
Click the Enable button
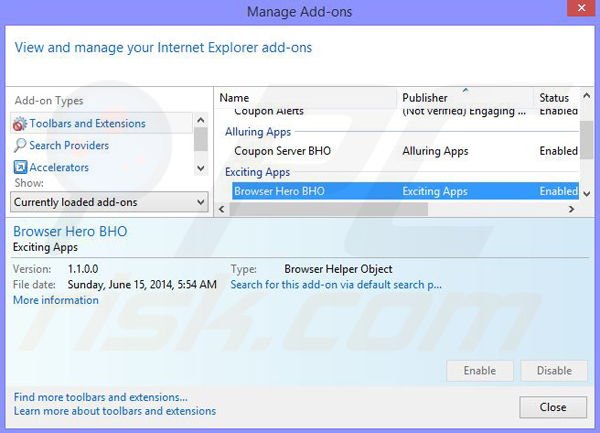click(479, 371)
